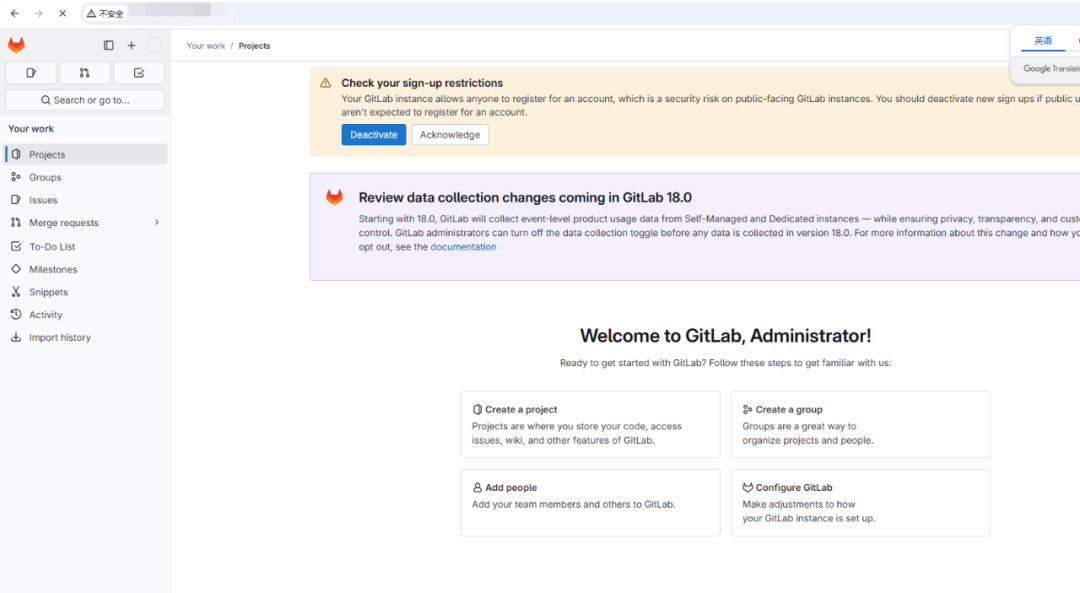Click the GitLab logo in the sidebar
Screen dimensions: 1080x593
click(17, 45)
